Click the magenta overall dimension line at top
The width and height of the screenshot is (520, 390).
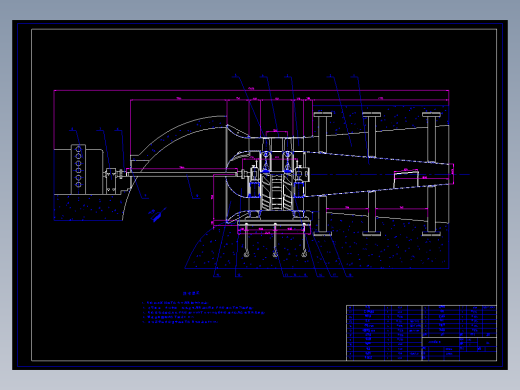tap(251, 90)
